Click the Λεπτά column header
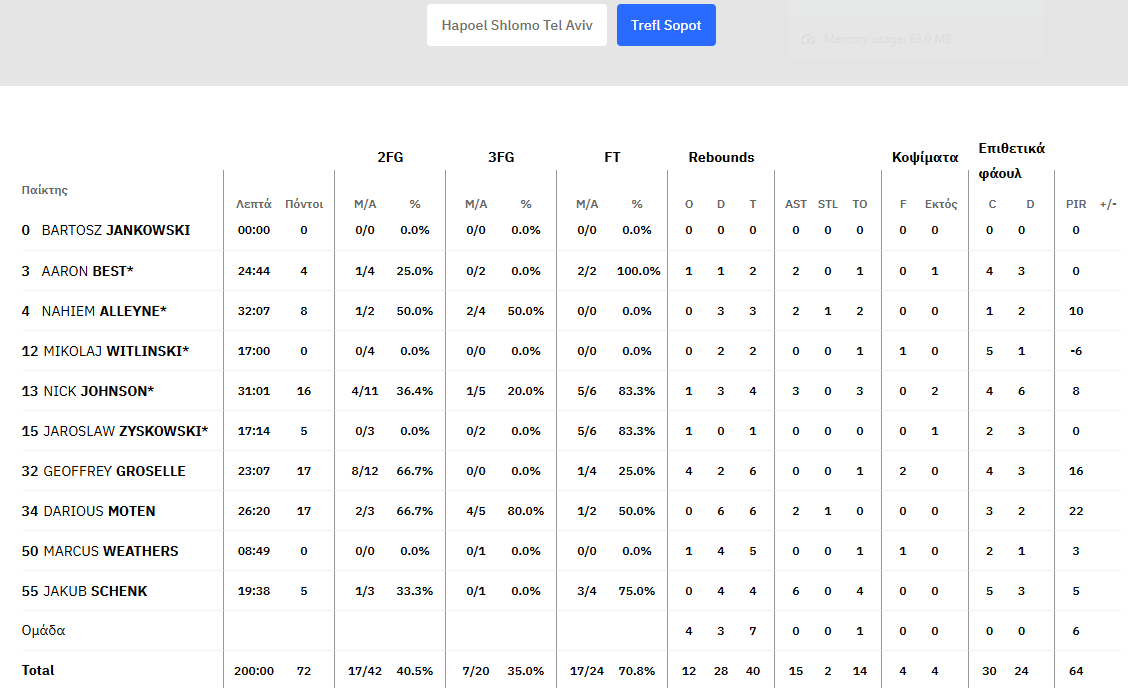The height and width of the screenshot is (688, 1128). (254, 204)
